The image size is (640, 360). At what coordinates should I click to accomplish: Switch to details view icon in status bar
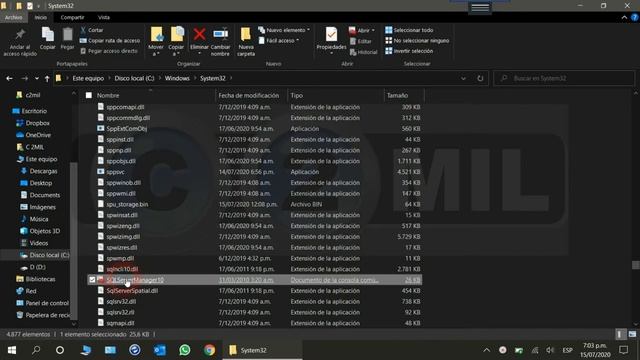click(620, 334)
